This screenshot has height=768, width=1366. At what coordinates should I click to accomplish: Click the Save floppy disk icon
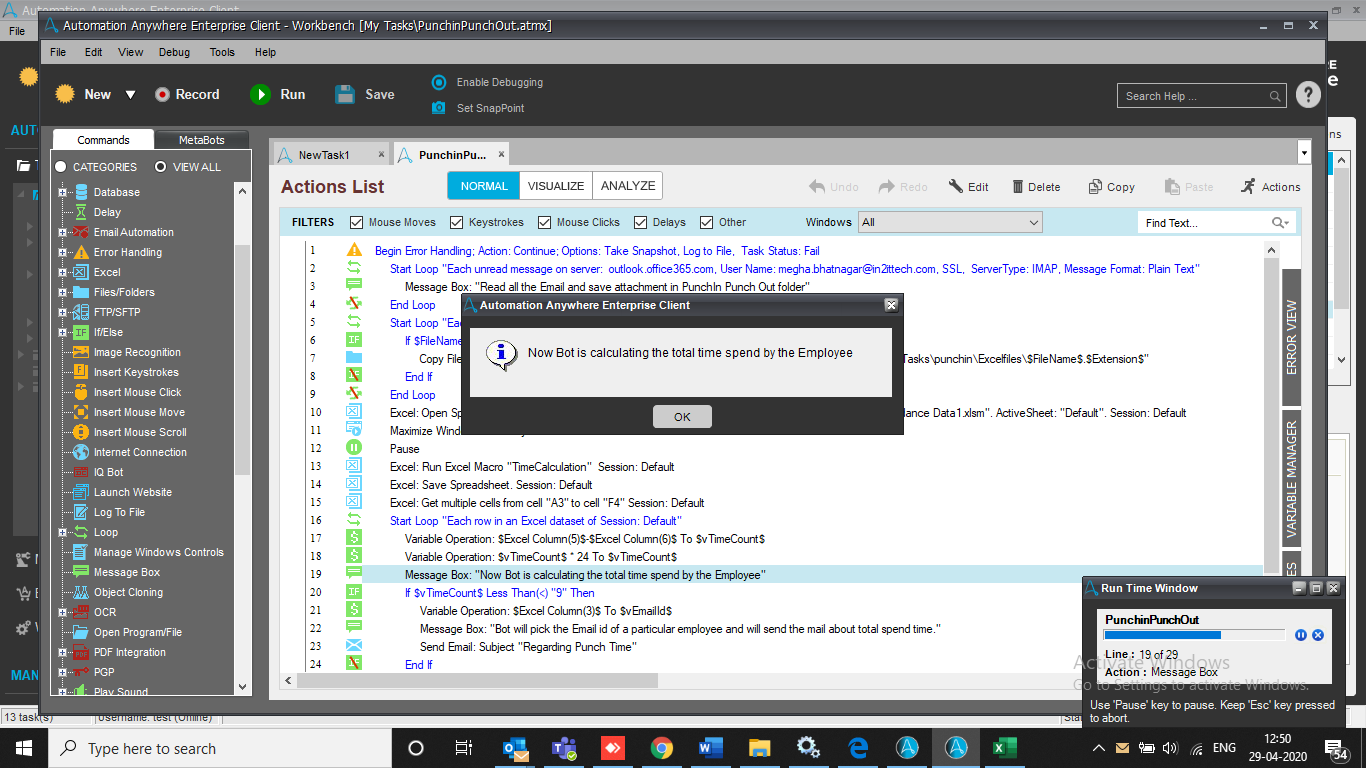coord(345,94)
